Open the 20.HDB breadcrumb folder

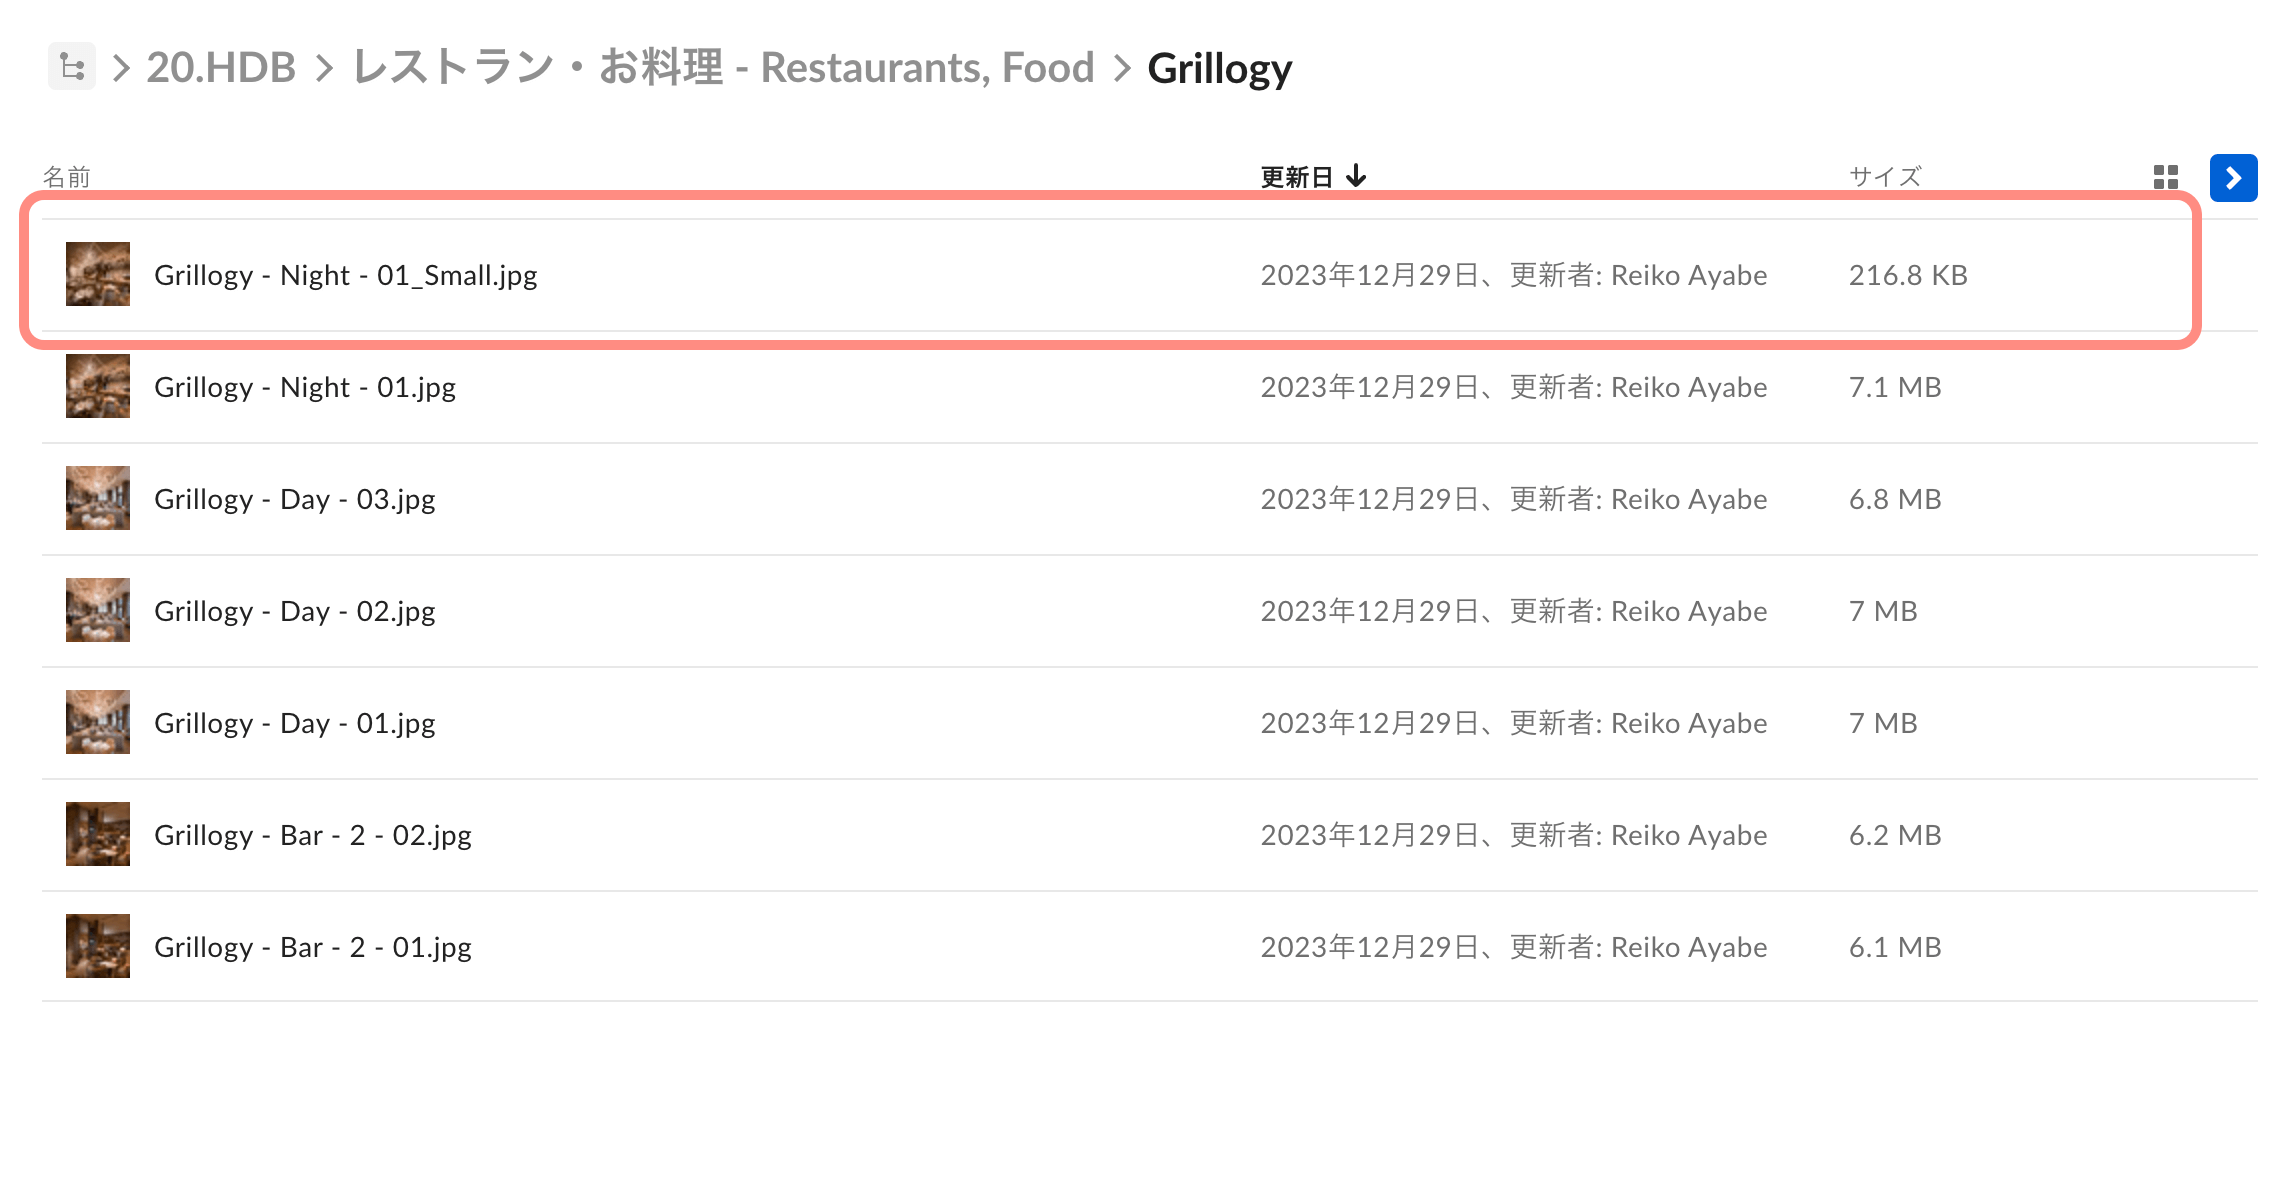[221, 67]
